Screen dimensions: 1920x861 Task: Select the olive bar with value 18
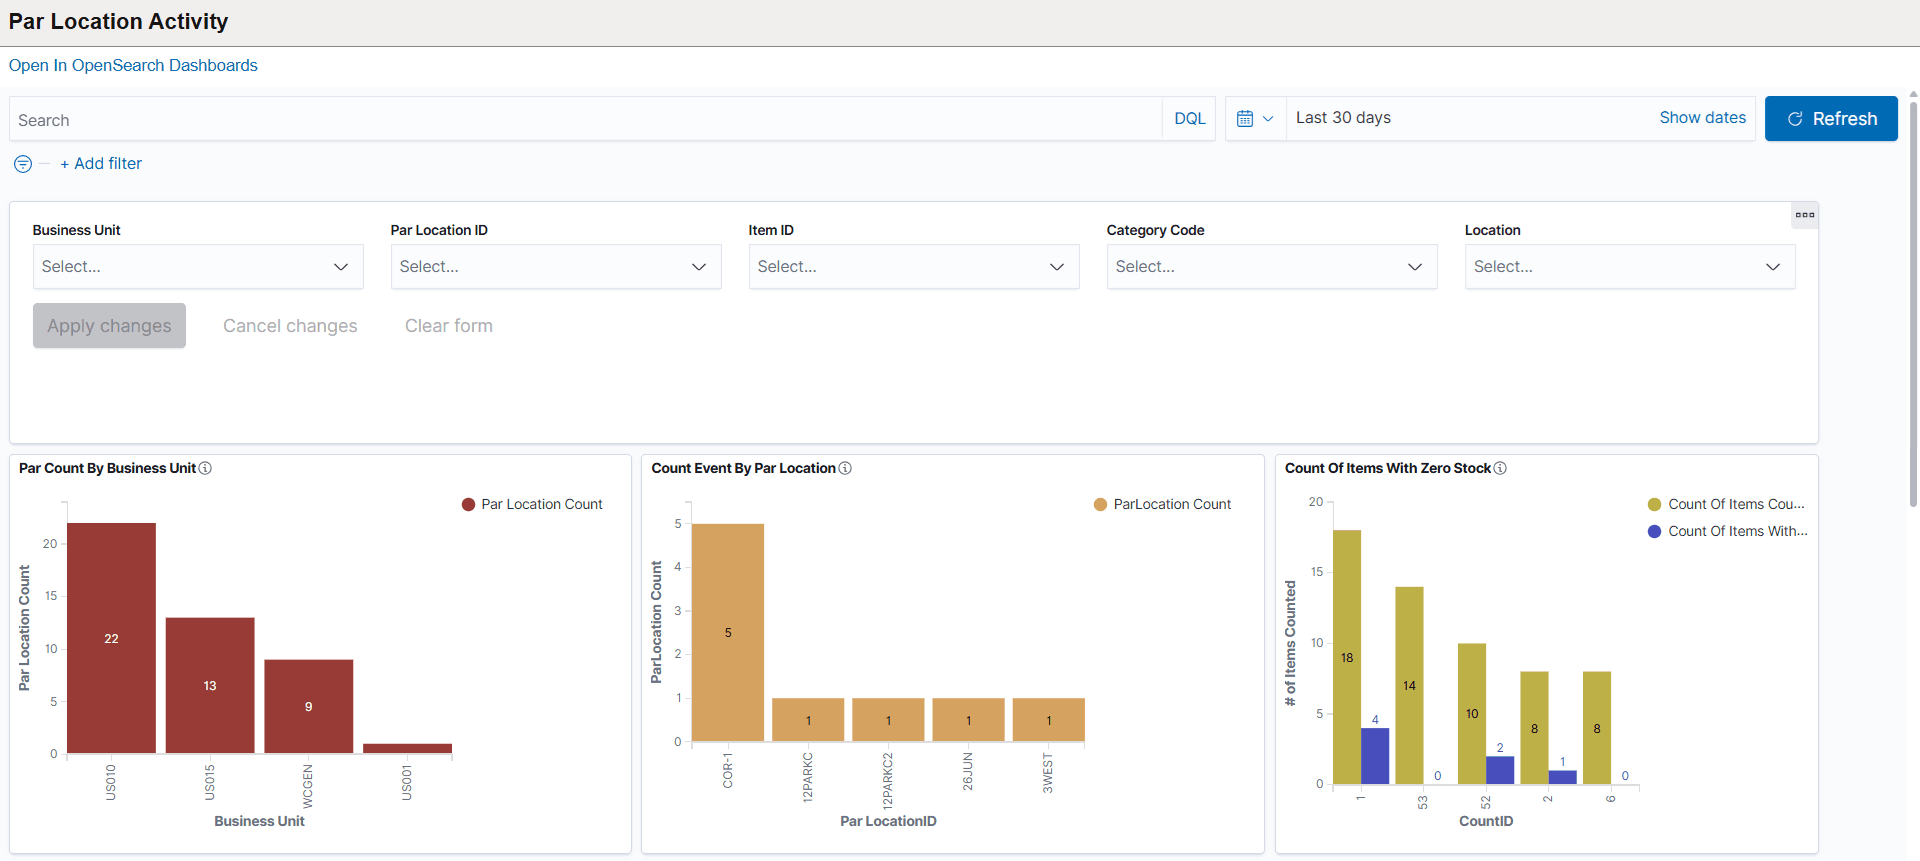click(1347, 657)
